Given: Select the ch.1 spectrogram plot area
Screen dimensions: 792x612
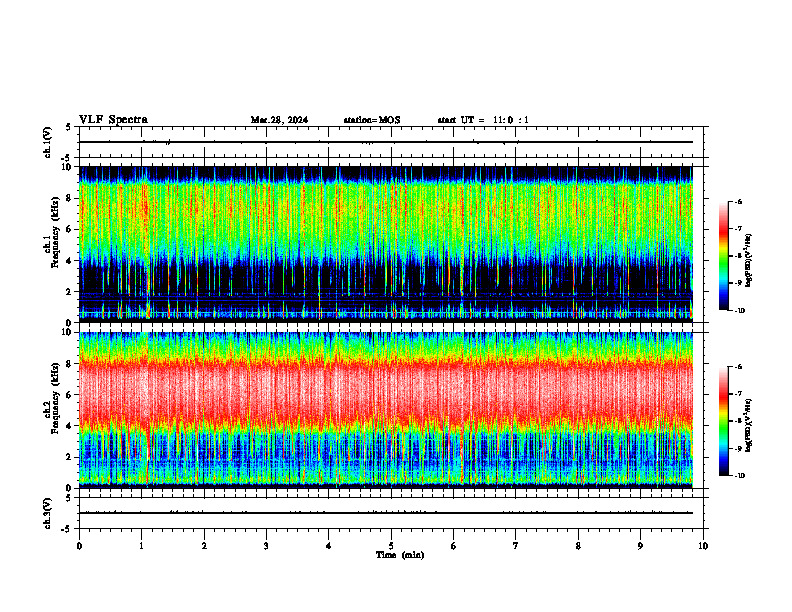Looking at the screenshot, I should 386,244.
